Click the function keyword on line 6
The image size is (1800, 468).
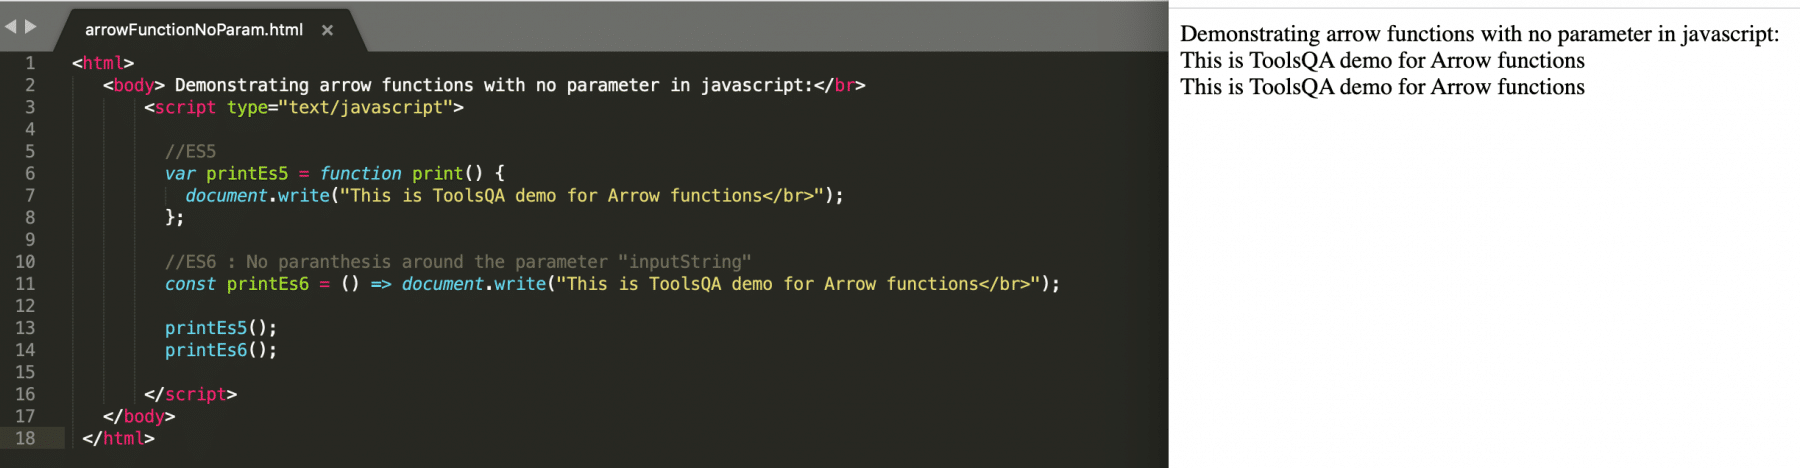tap(360, 174)
